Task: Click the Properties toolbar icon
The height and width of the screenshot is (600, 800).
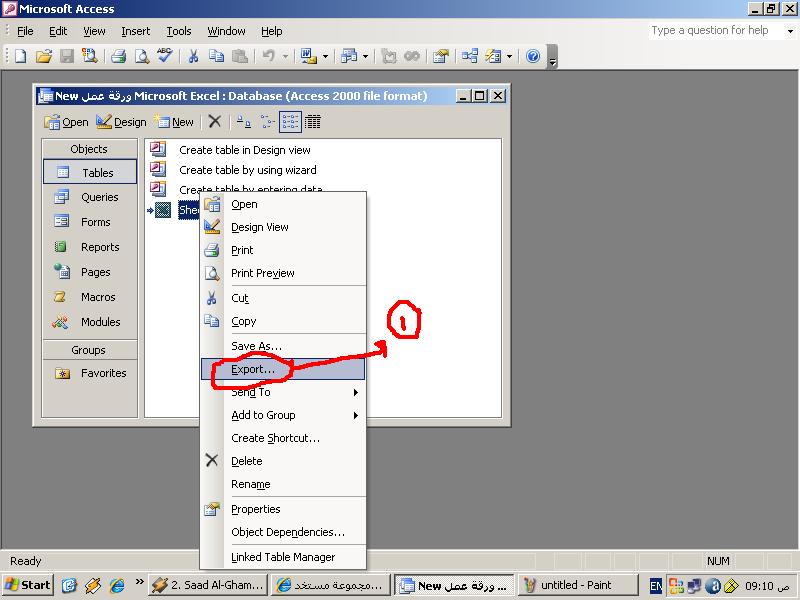Action: click(x=440, y=57)
